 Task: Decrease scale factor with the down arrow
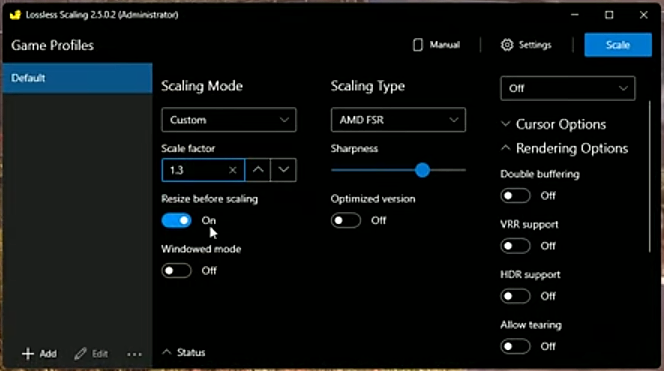point(283,170)
